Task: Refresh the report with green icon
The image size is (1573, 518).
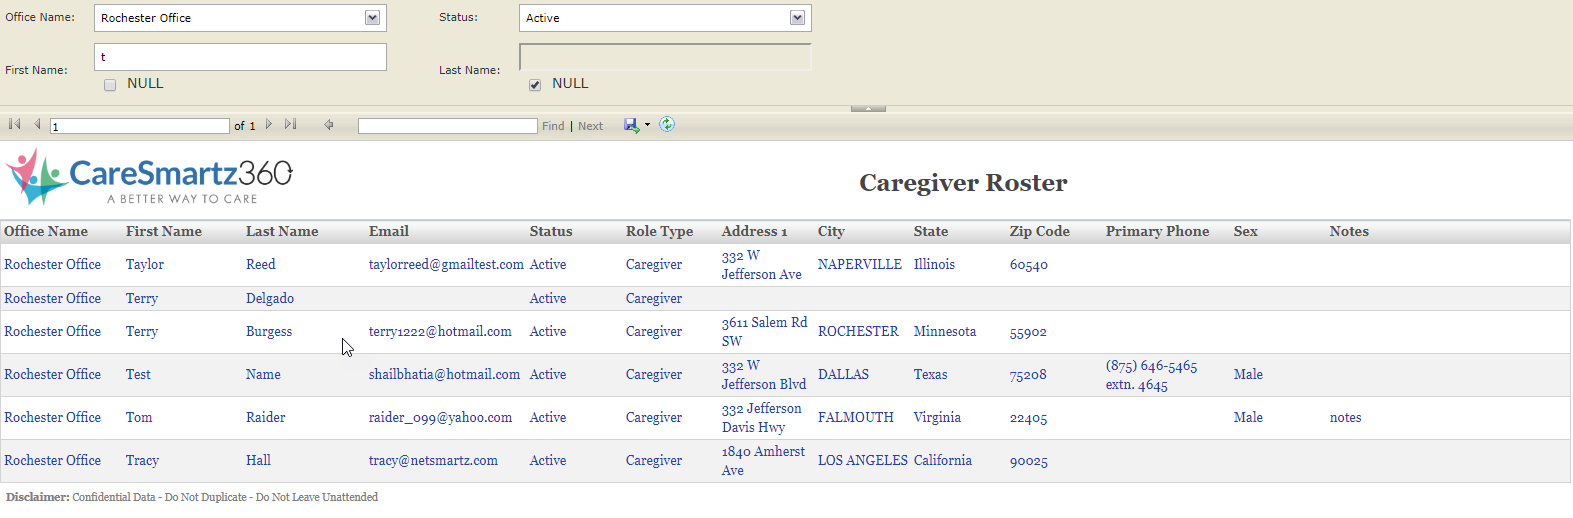Action: pos(667,124)
